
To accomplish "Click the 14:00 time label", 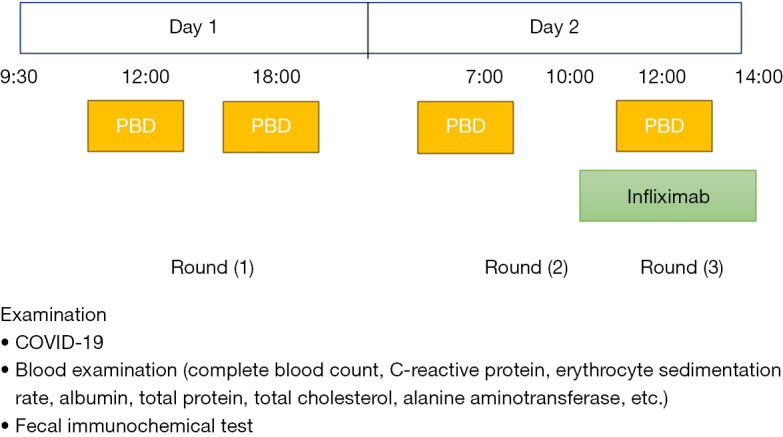I will point(759,77).
